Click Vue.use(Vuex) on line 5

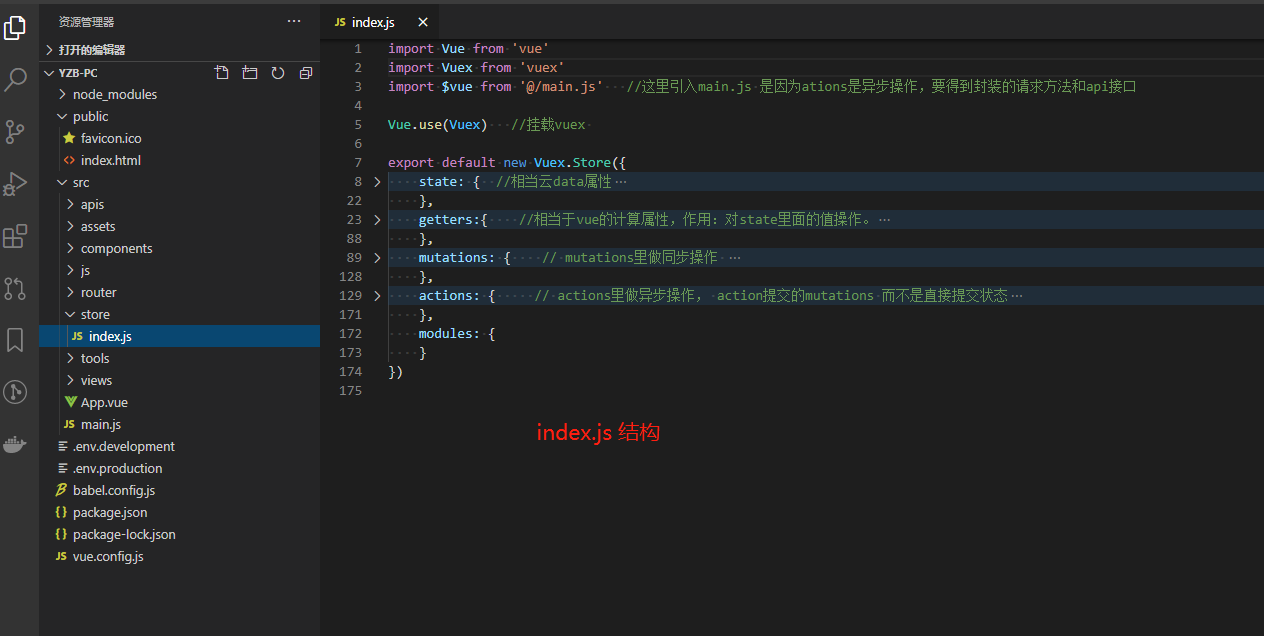click(438, 125)
